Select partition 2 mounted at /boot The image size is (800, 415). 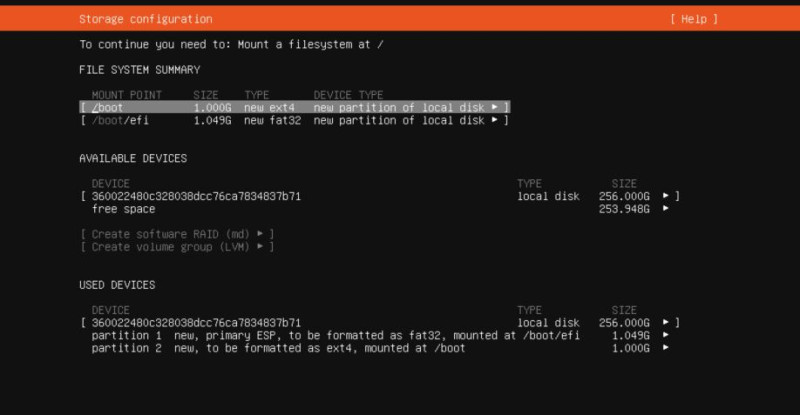click(380, 348)
